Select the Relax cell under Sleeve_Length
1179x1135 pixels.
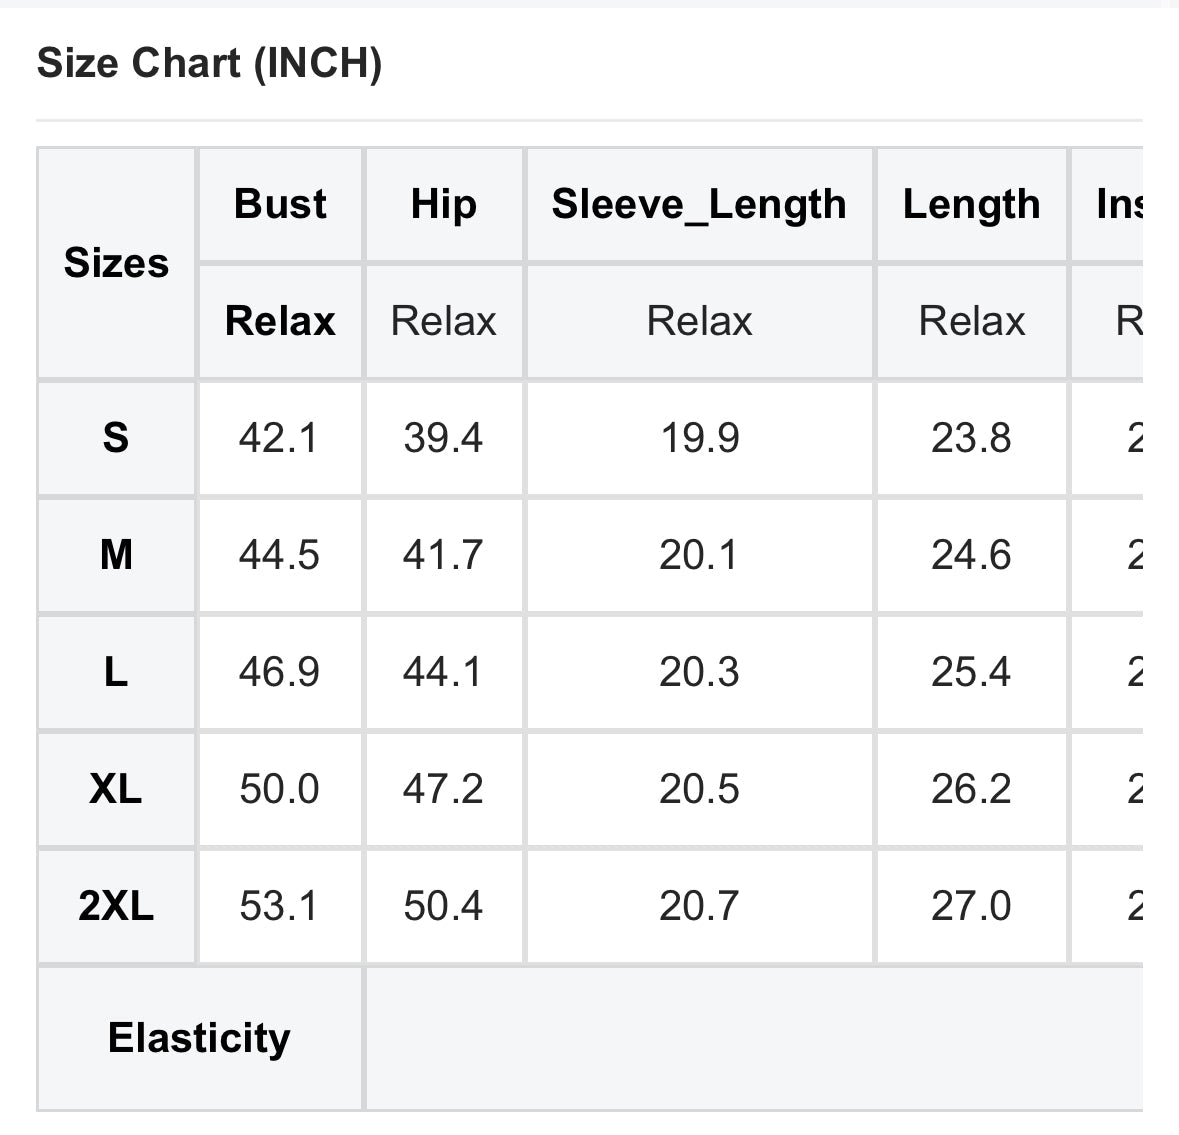[x=699, y=321]
